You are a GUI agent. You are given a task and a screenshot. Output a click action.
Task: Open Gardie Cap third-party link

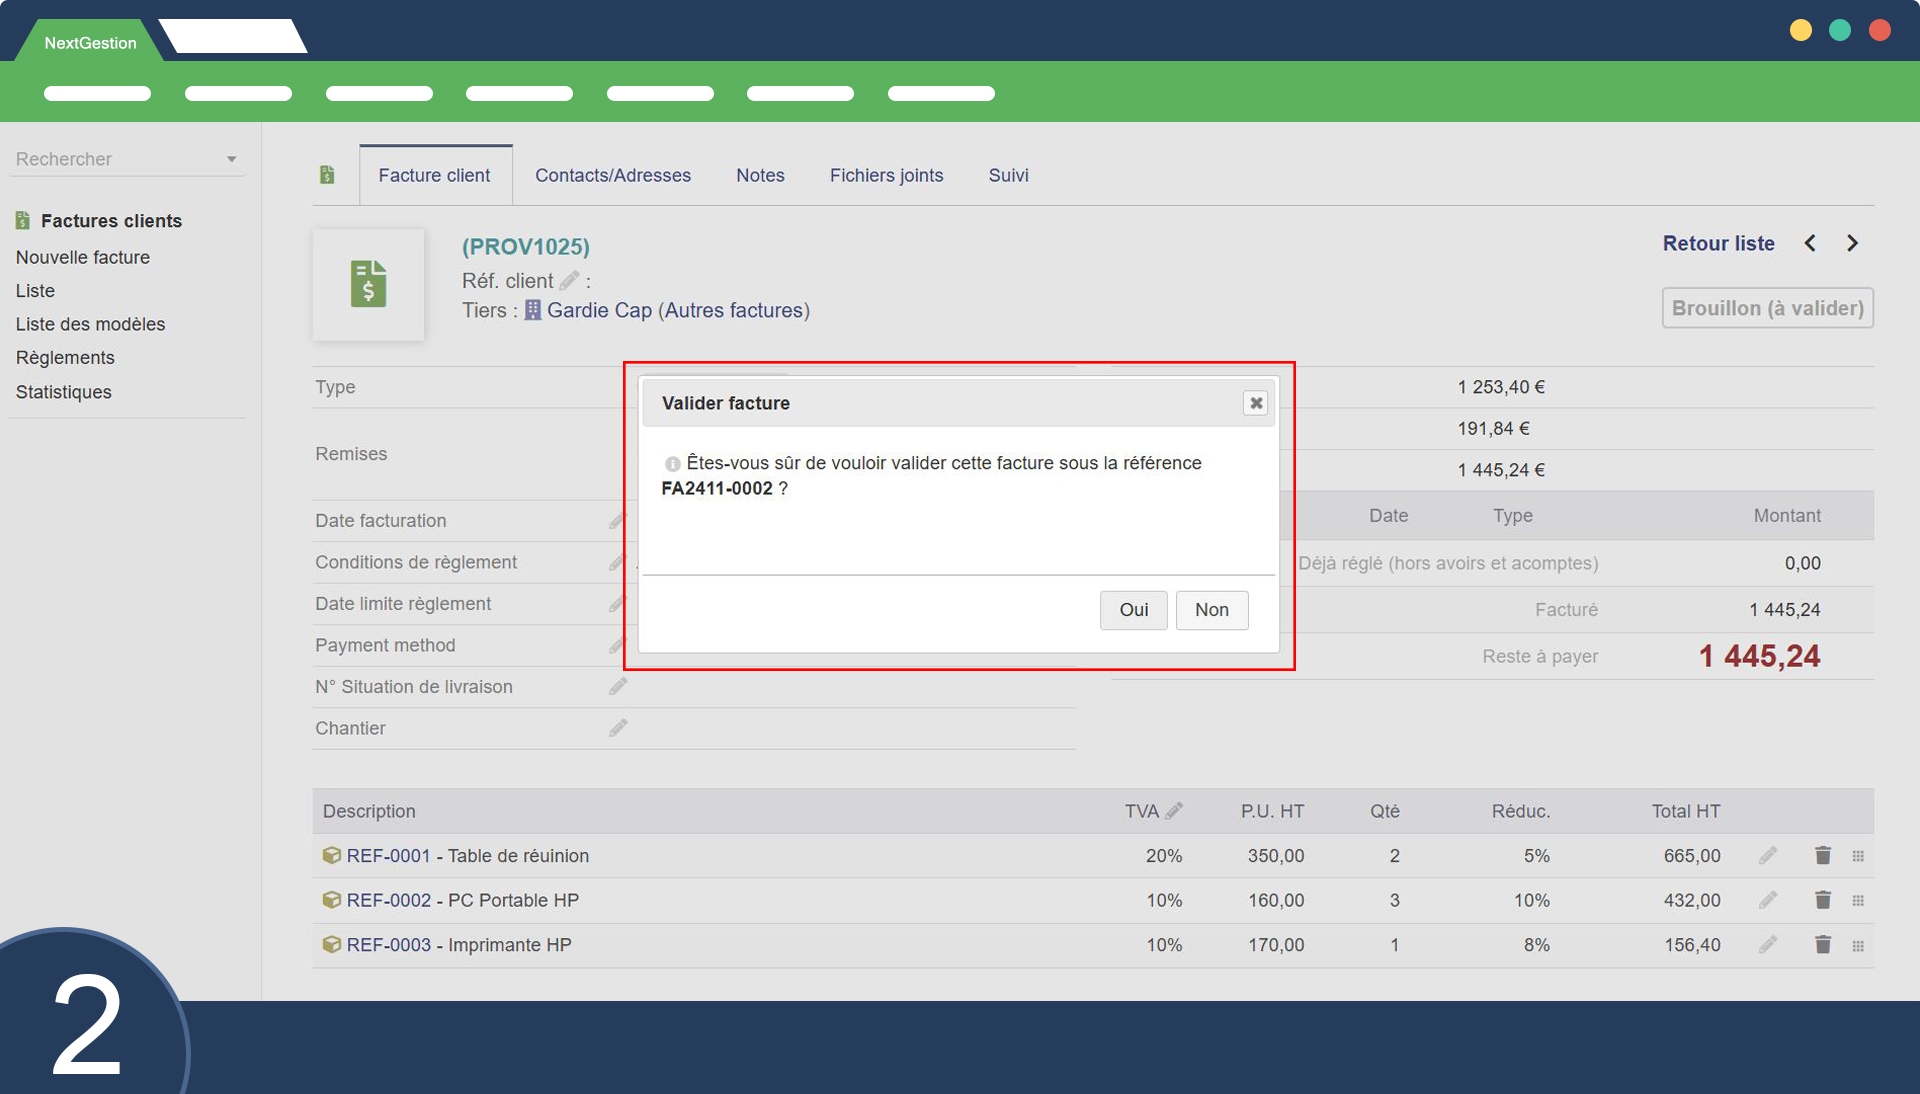(x=598, y=310)
